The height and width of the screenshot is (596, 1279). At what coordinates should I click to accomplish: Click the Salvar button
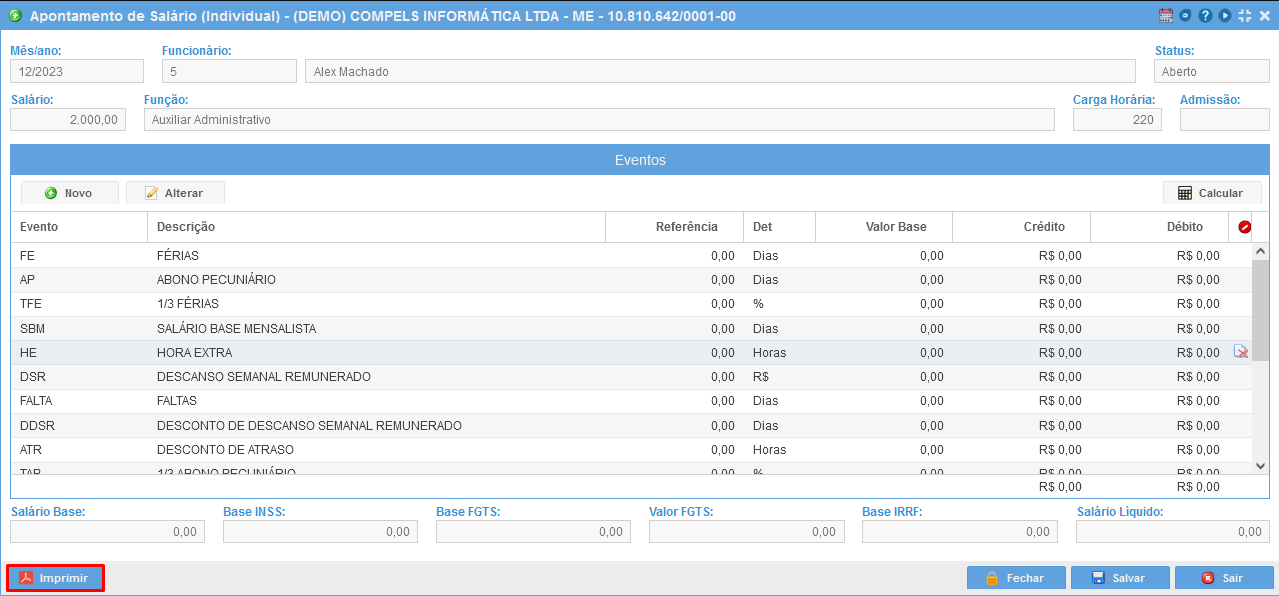(x=1120, y=578)
